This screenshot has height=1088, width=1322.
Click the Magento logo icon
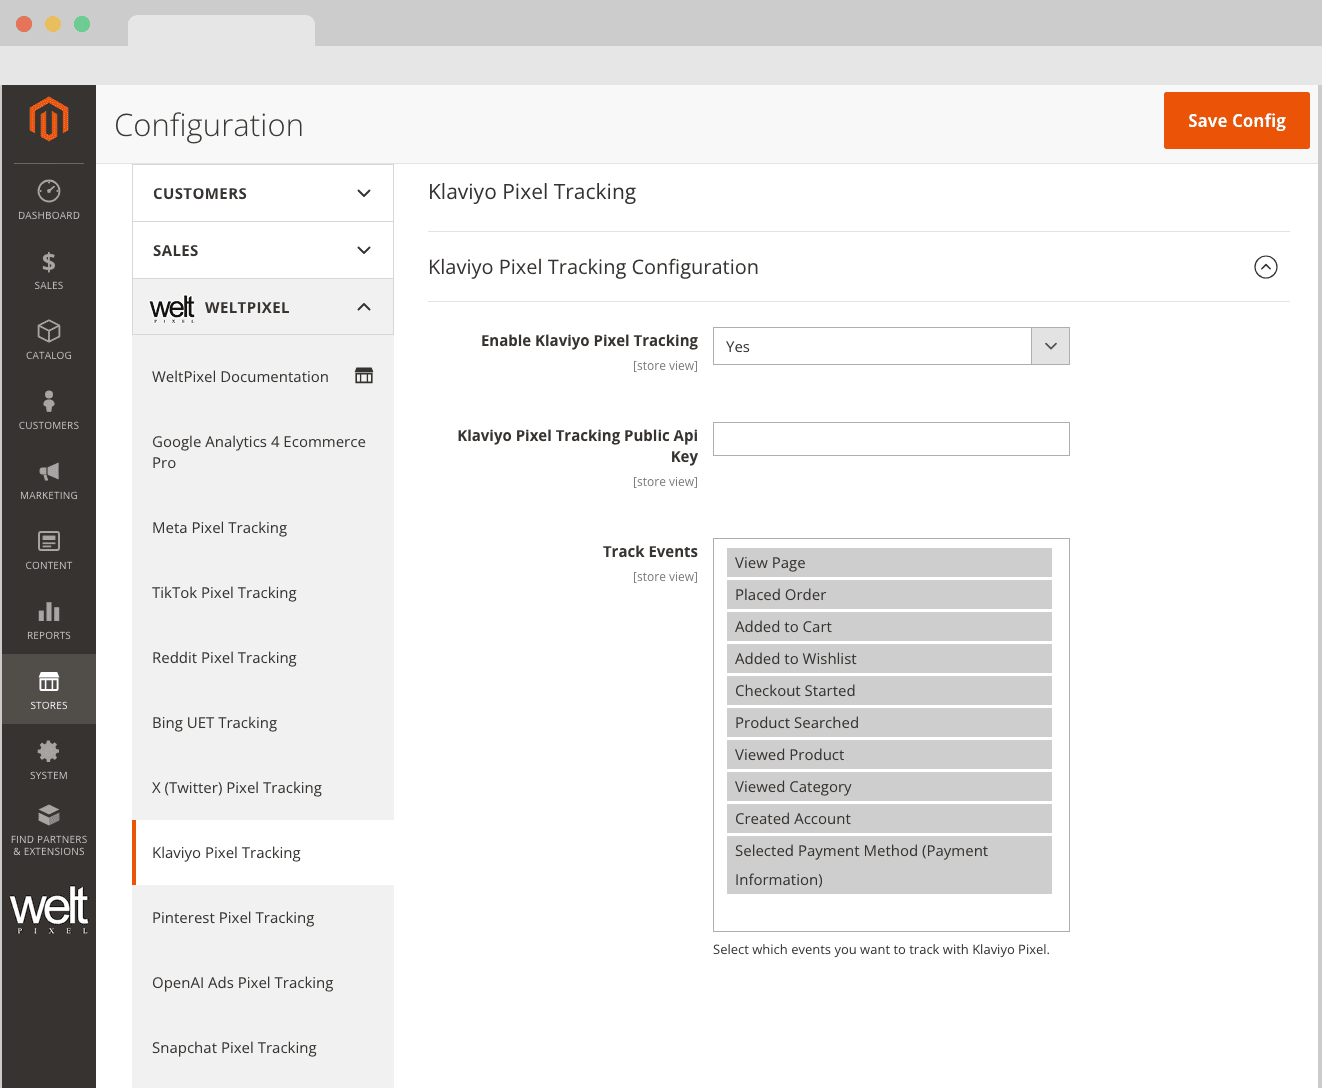49,119
